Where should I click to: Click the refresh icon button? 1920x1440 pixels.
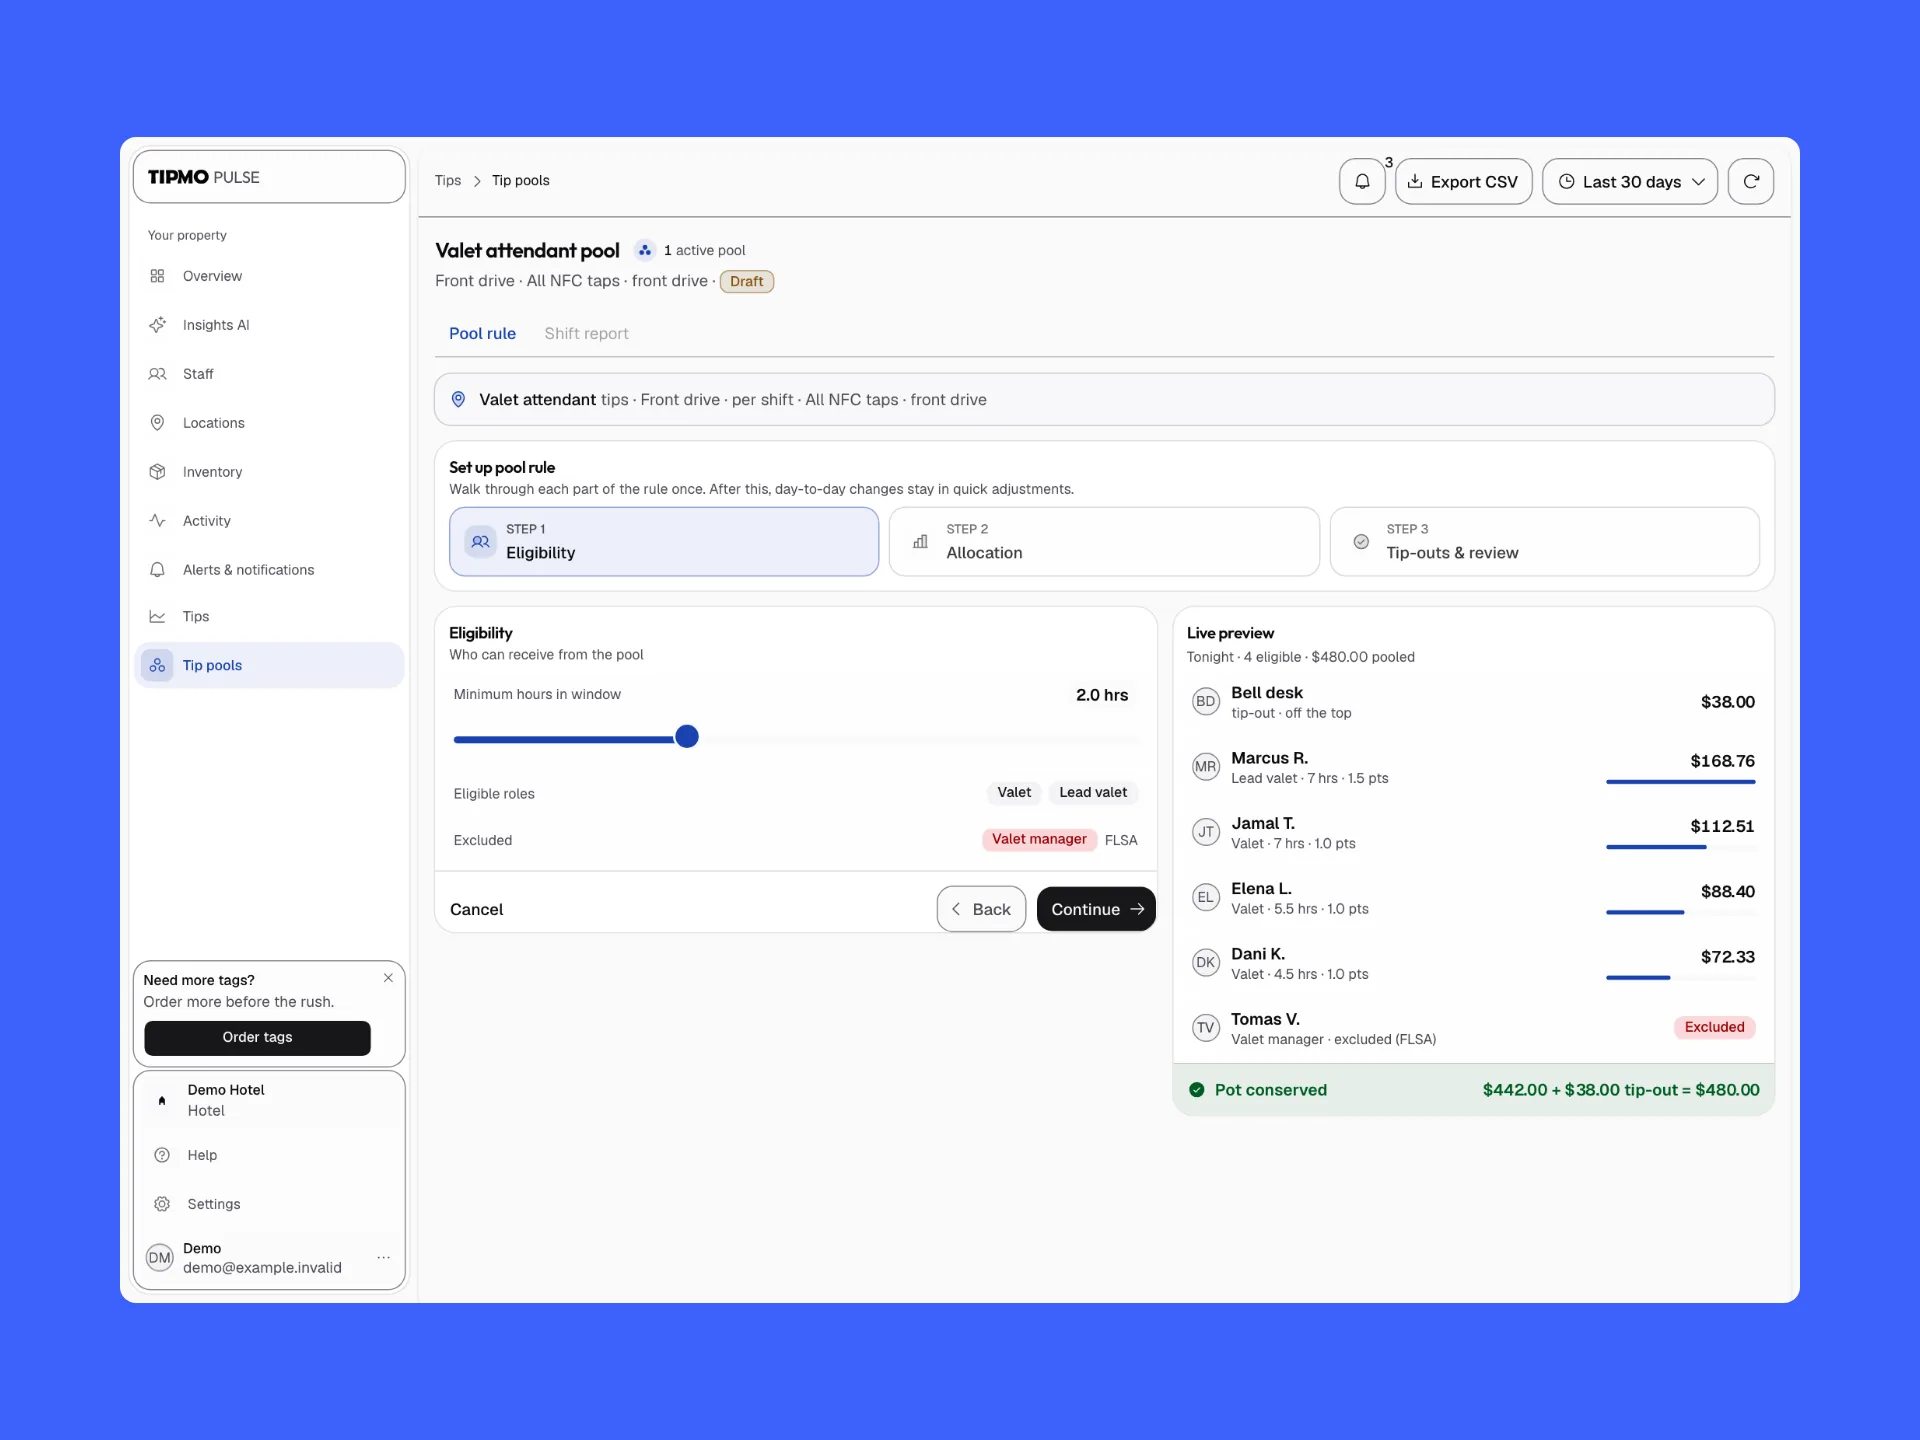point(1750,181)
